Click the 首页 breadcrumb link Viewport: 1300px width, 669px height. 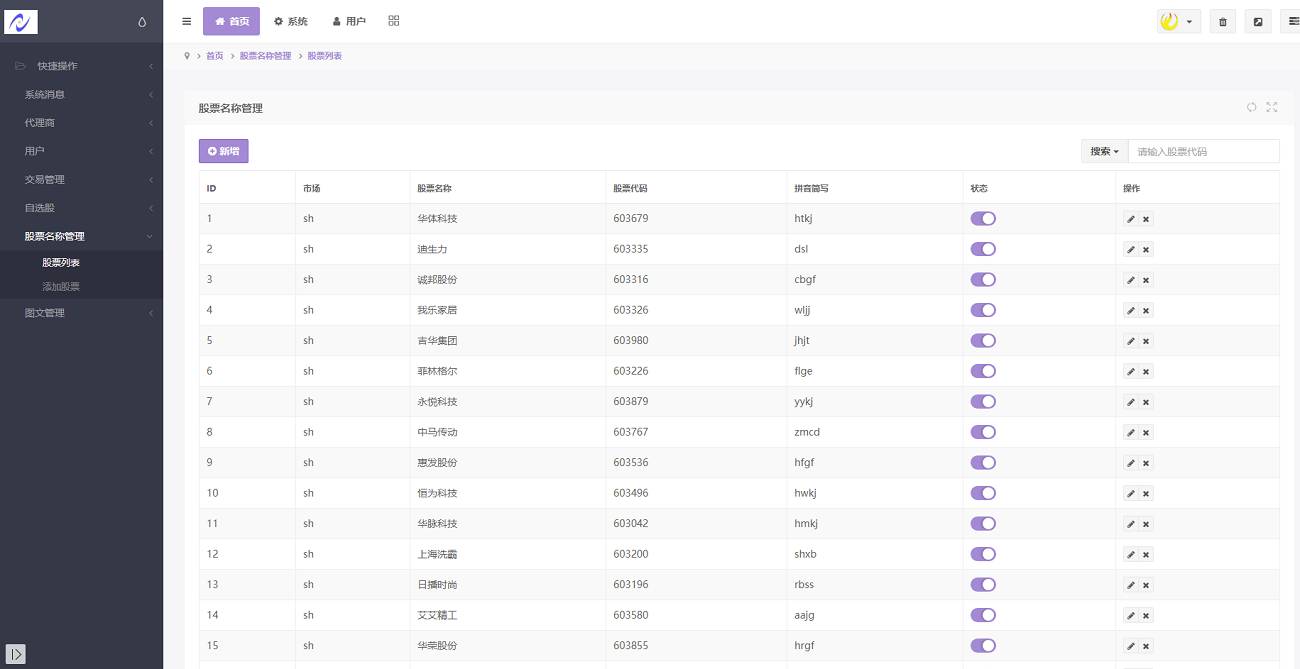[215, 56]
